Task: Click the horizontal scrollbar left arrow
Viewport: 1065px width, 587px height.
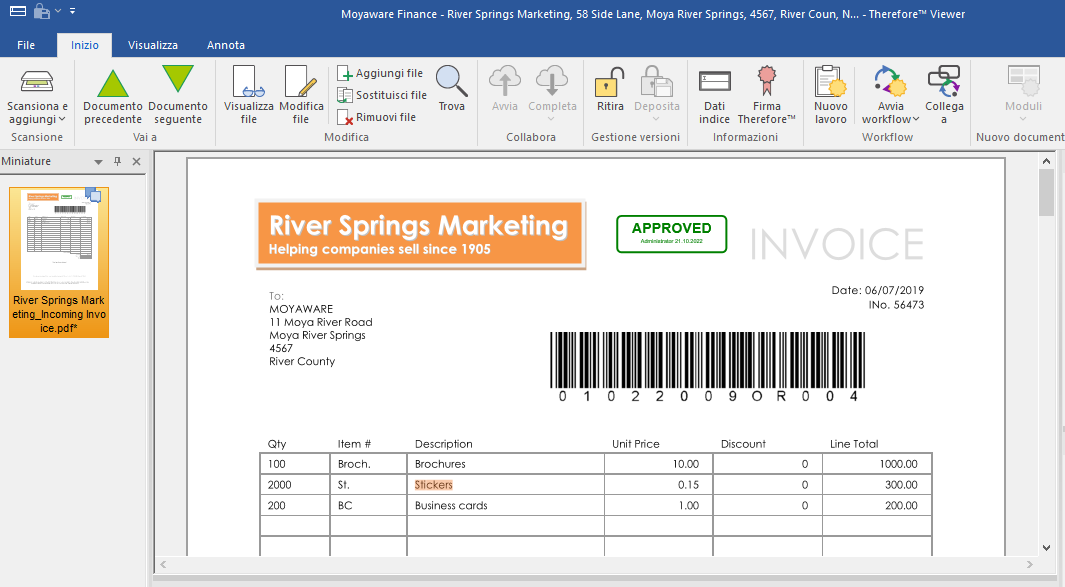Action: pyautogui.click(x=163, y=565)
